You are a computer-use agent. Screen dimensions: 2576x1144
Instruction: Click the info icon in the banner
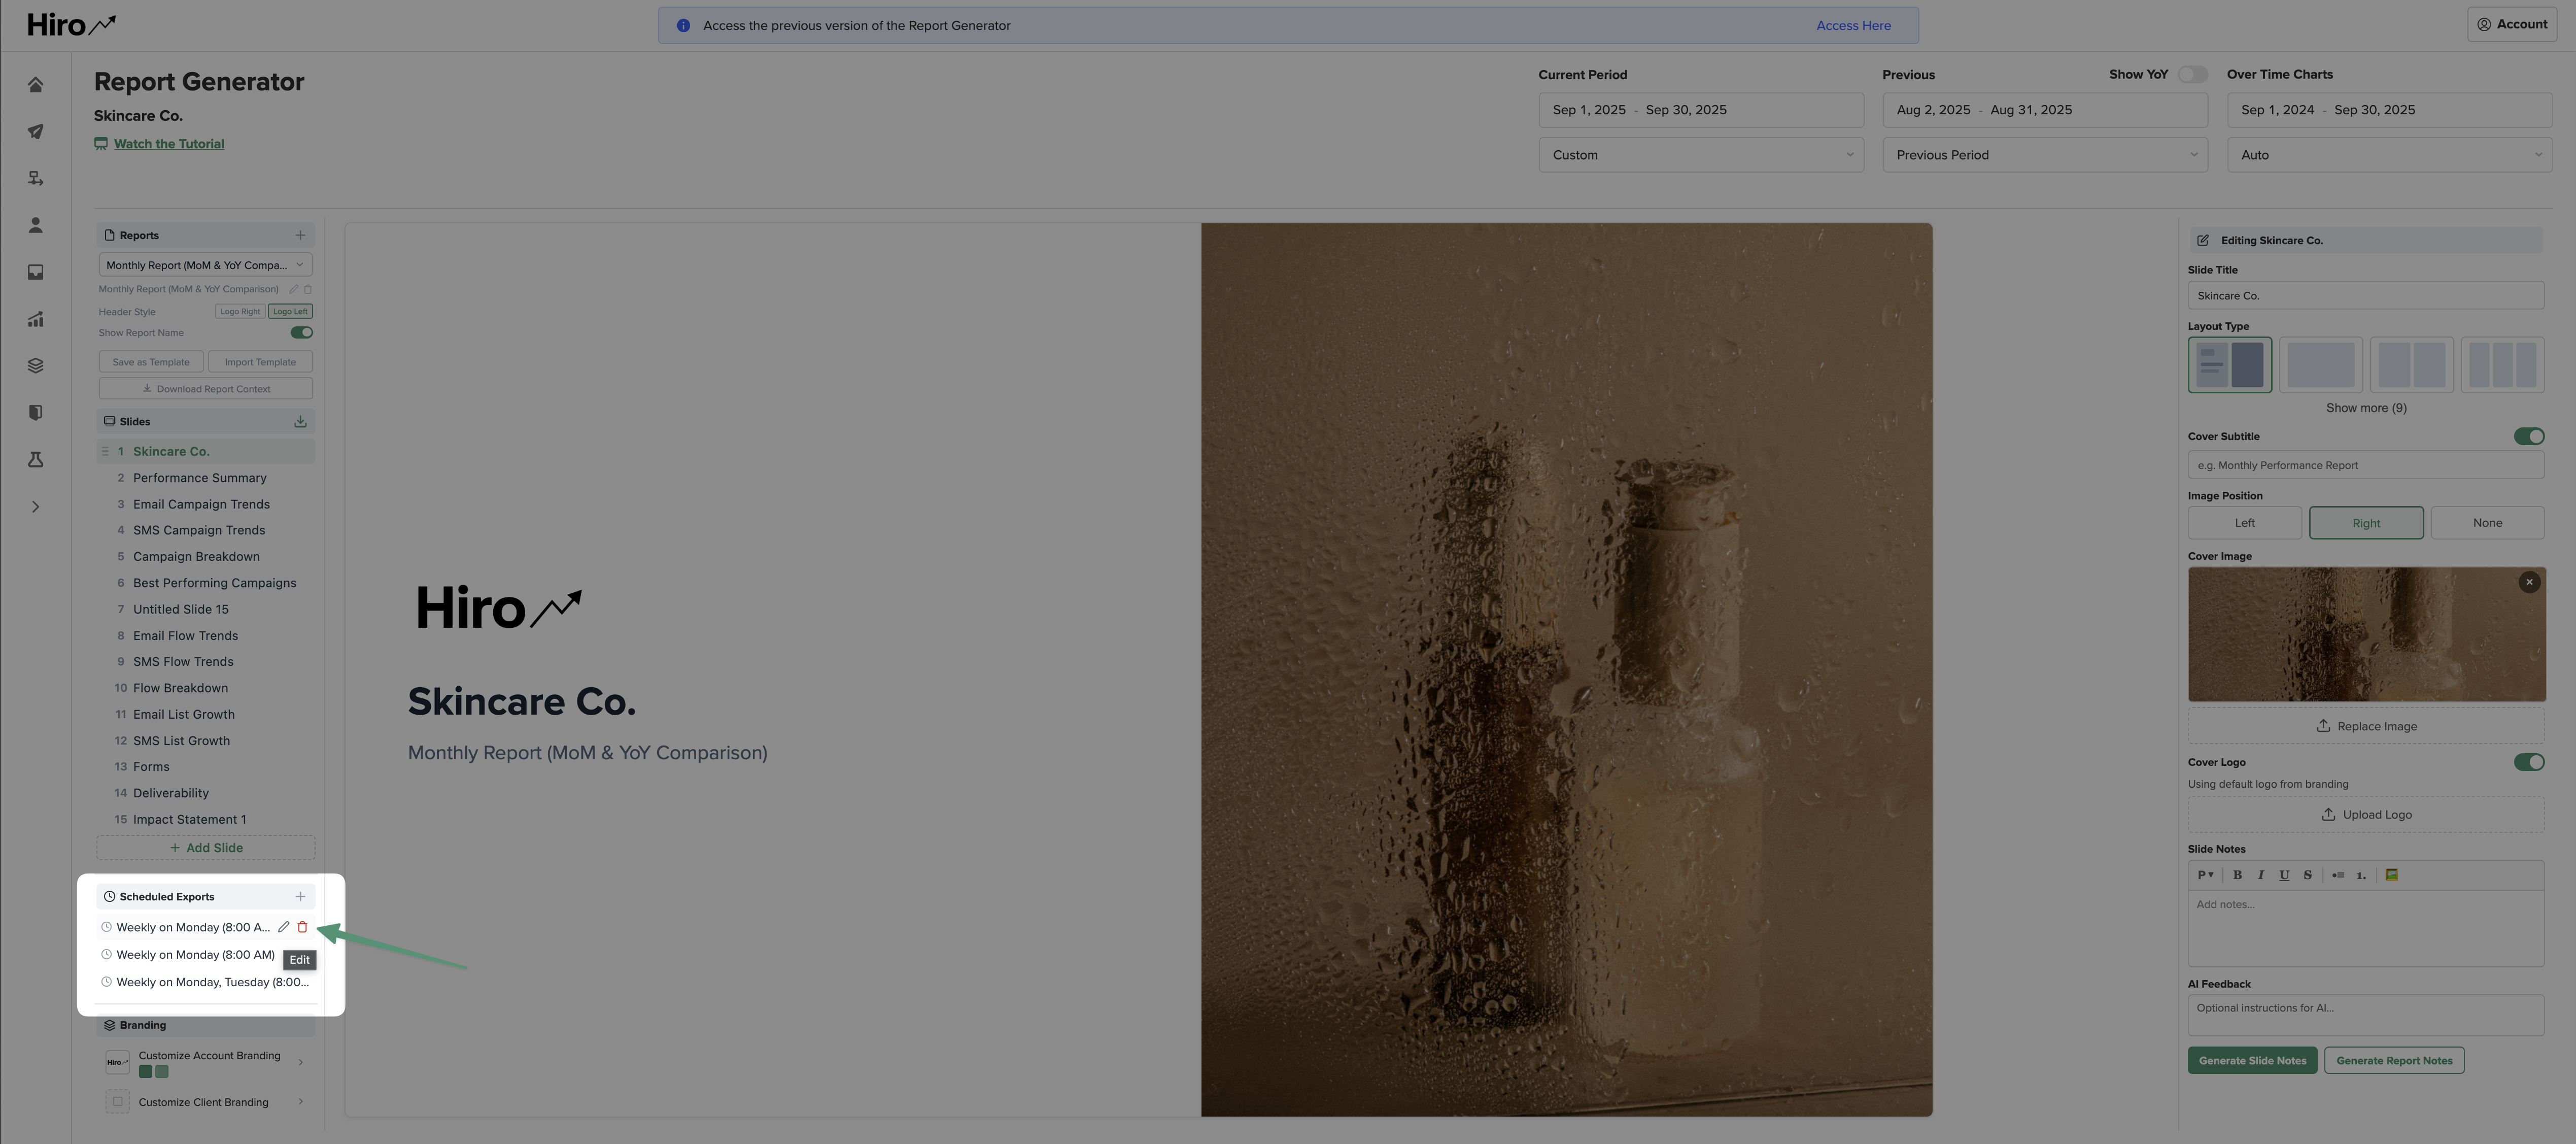coord(683,26)
